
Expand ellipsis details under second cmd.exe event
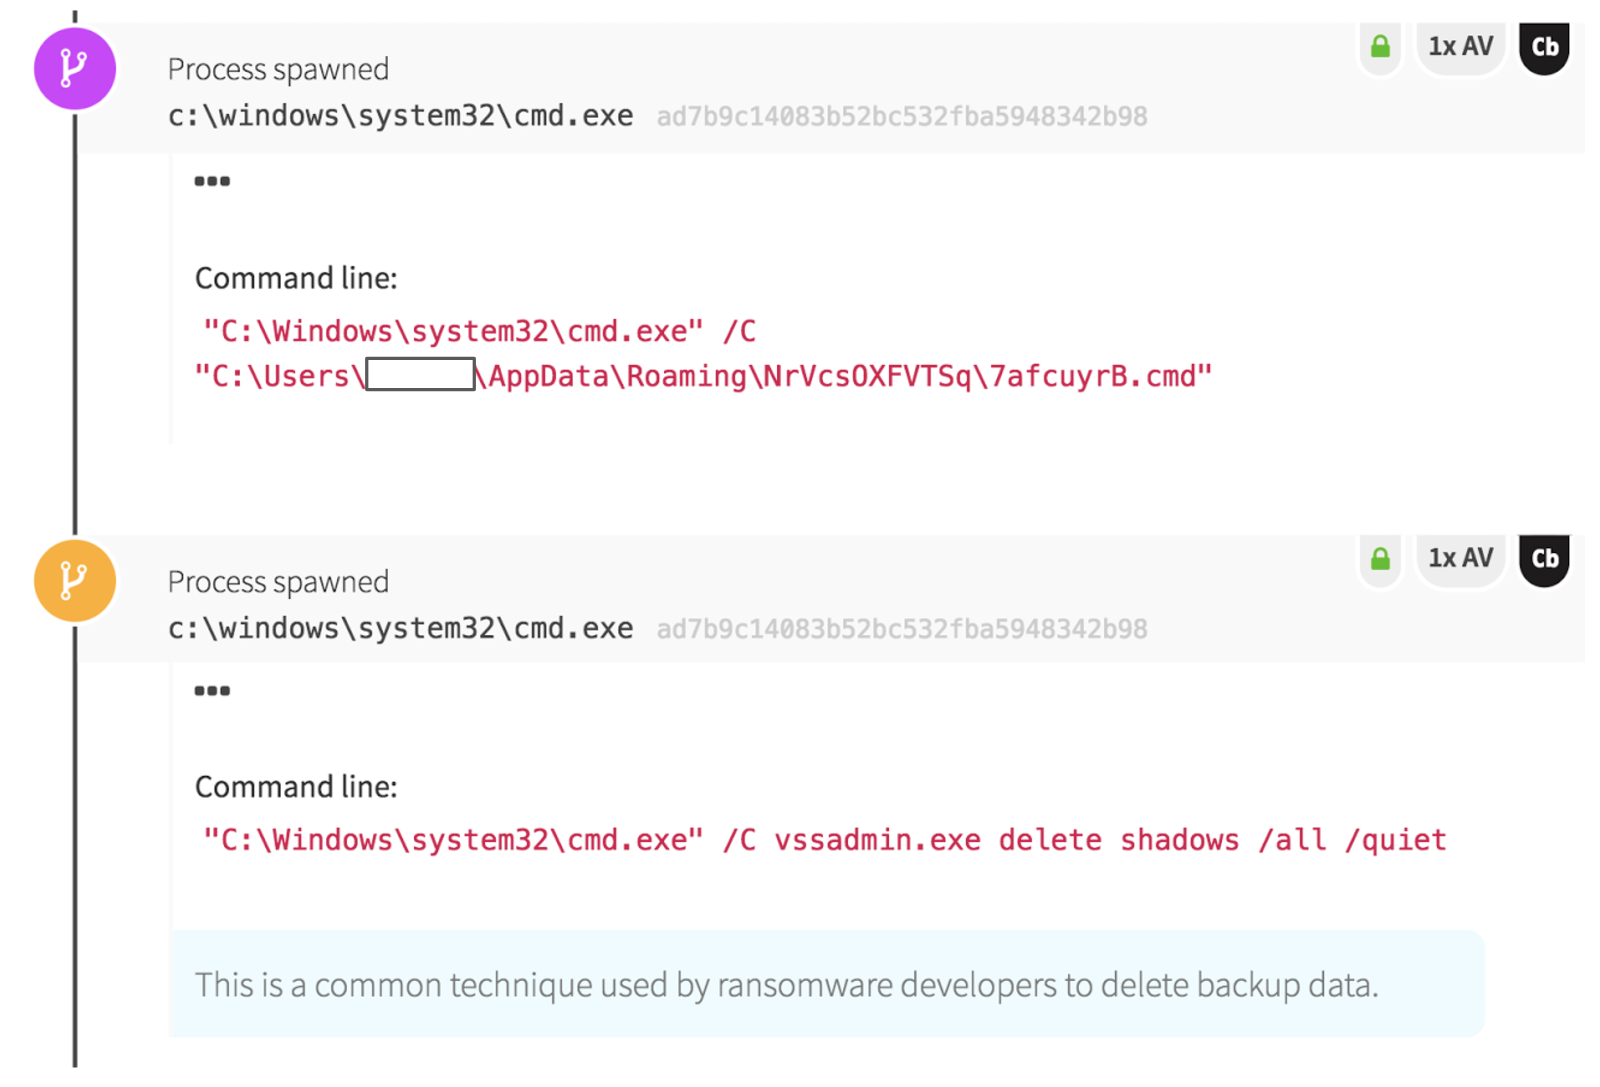click(x=212, y=691)
